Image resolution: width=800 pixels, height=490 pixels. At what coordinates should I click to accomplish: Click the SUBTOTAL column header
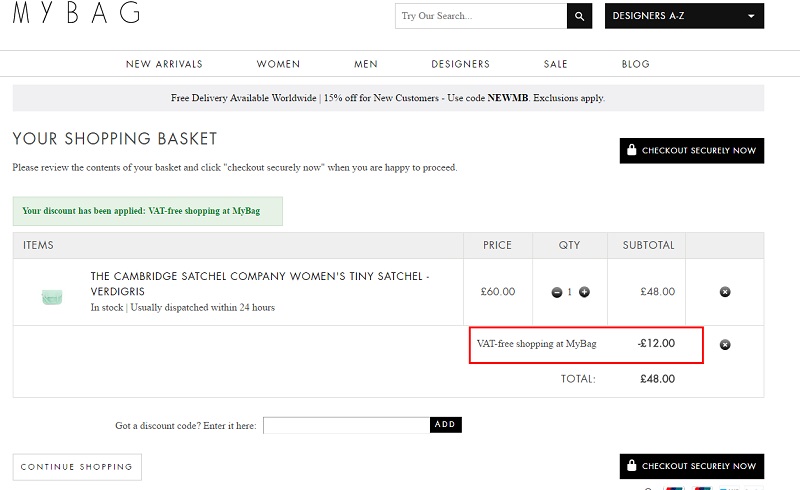[648, 245]
